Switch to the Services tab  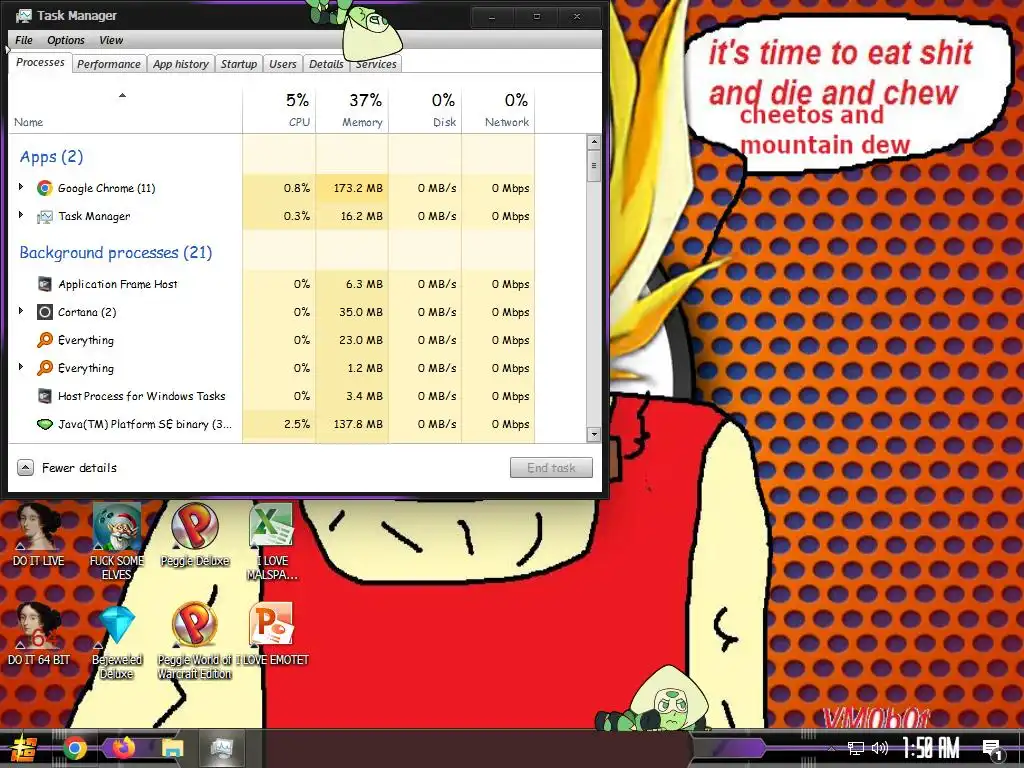coord(376,64)
